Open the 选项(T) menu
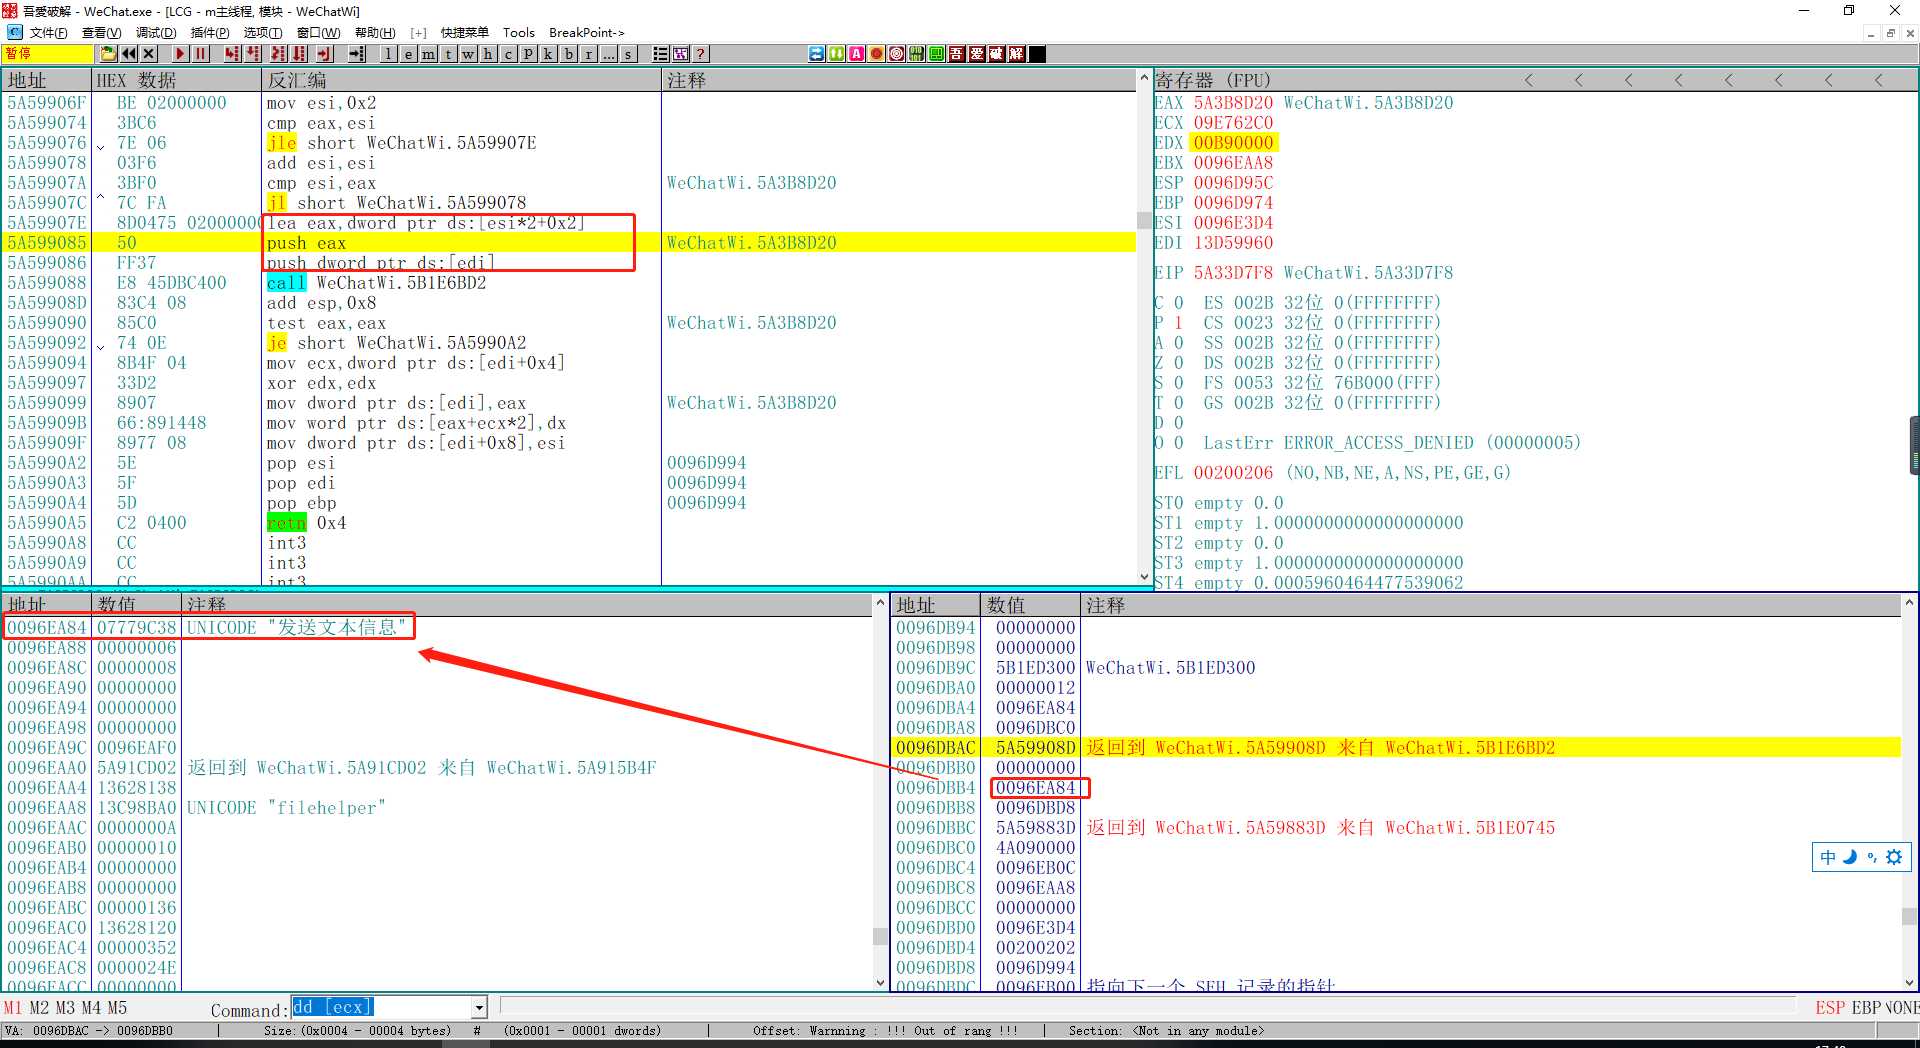This screenshot has height=1048, width=1920. pos(263,33)
